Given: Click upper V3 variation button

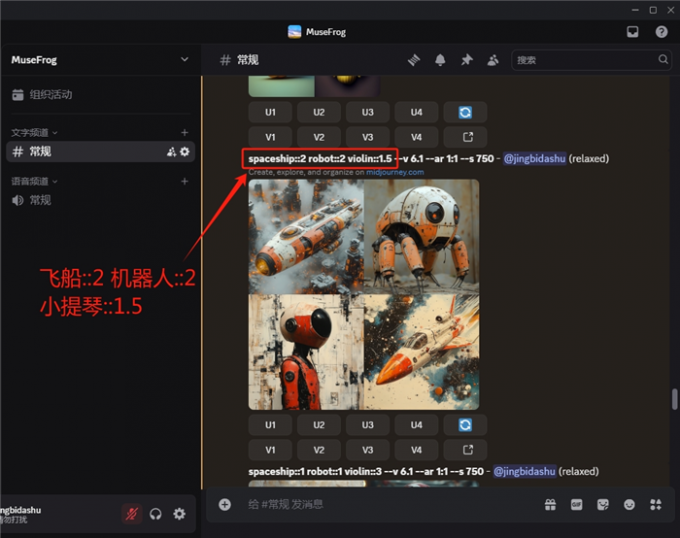Looking at the screenshot, I should 367,137.
